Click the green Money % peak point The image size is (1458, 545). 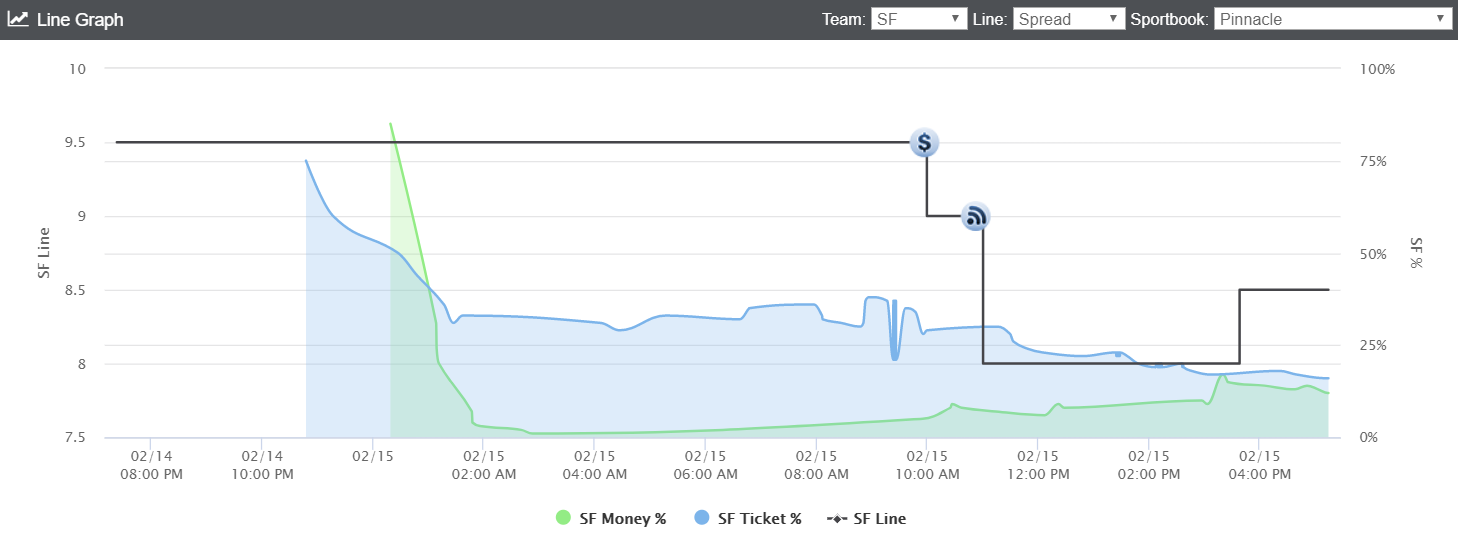click(x=390, y=124)
